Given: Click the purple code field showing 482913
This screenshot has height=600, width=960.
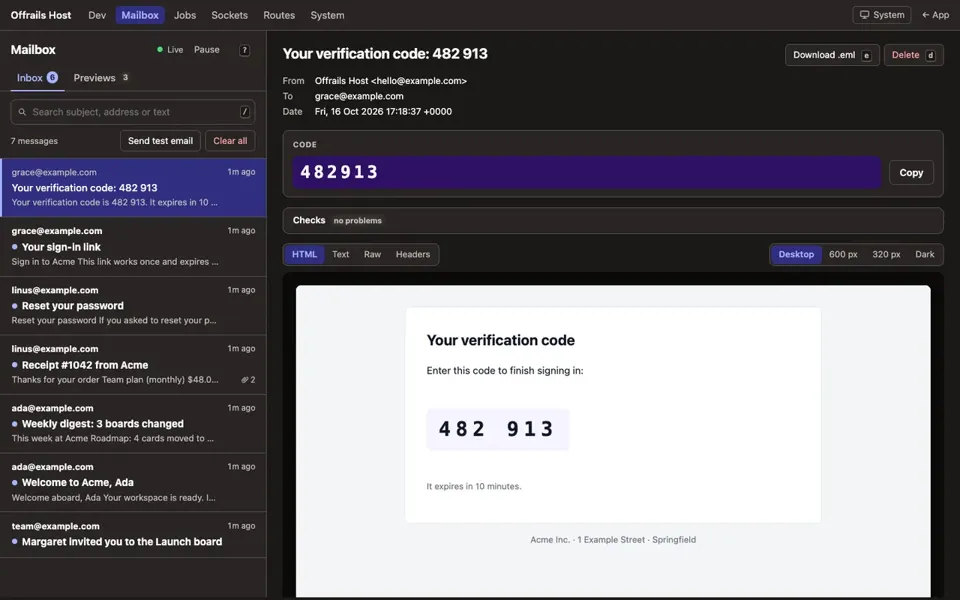Looking at the screenshot, I should coord(586,173).
